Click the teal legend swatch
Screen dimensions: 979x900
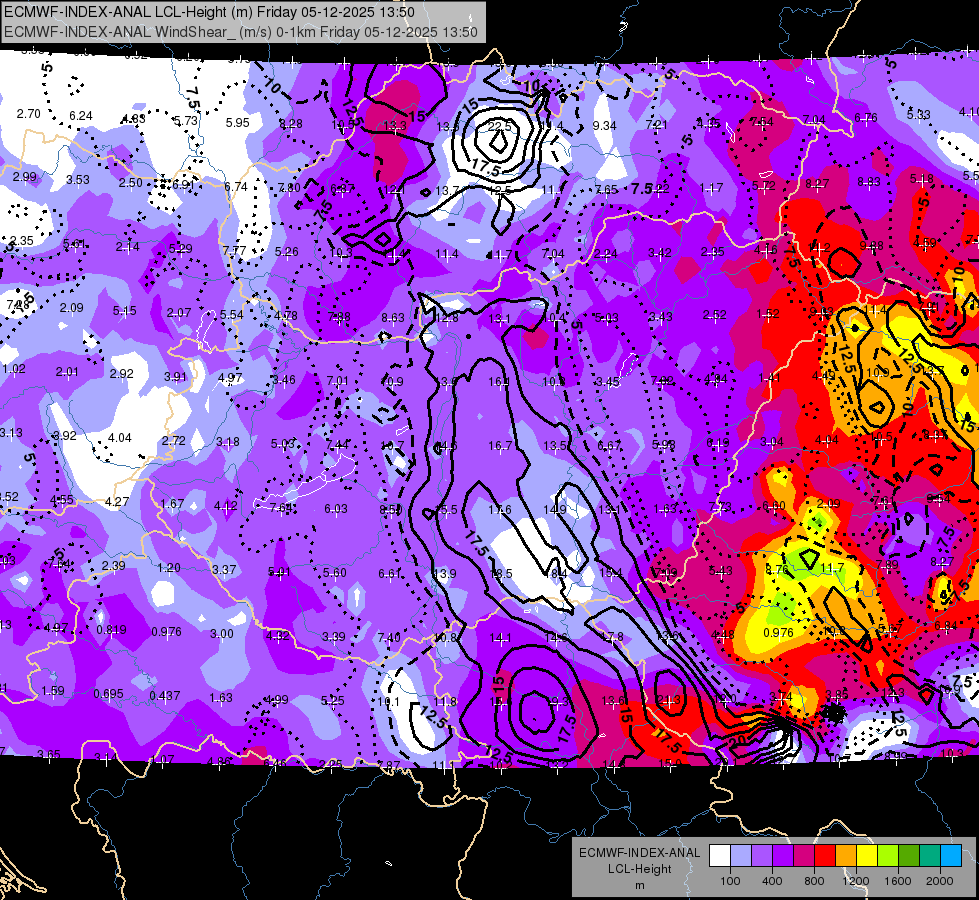[930, 856]
